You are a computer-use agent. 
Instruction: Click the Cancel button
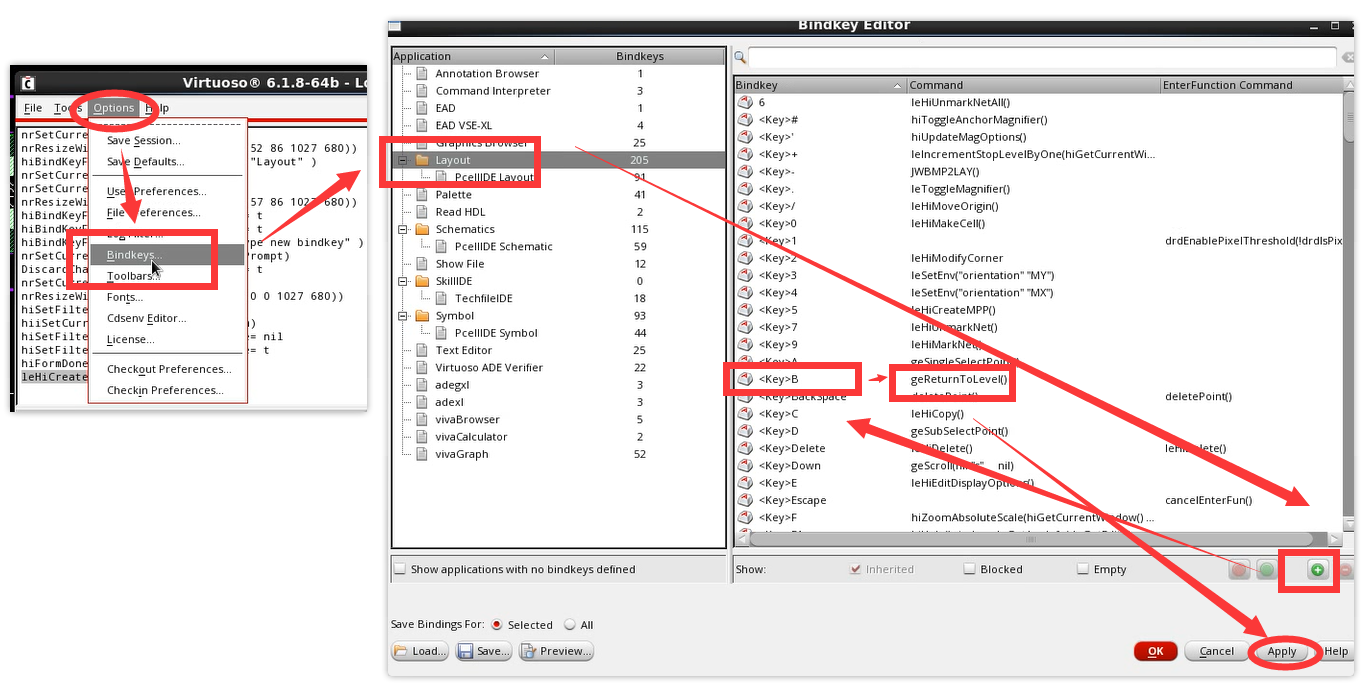(x=1217, y=651)
